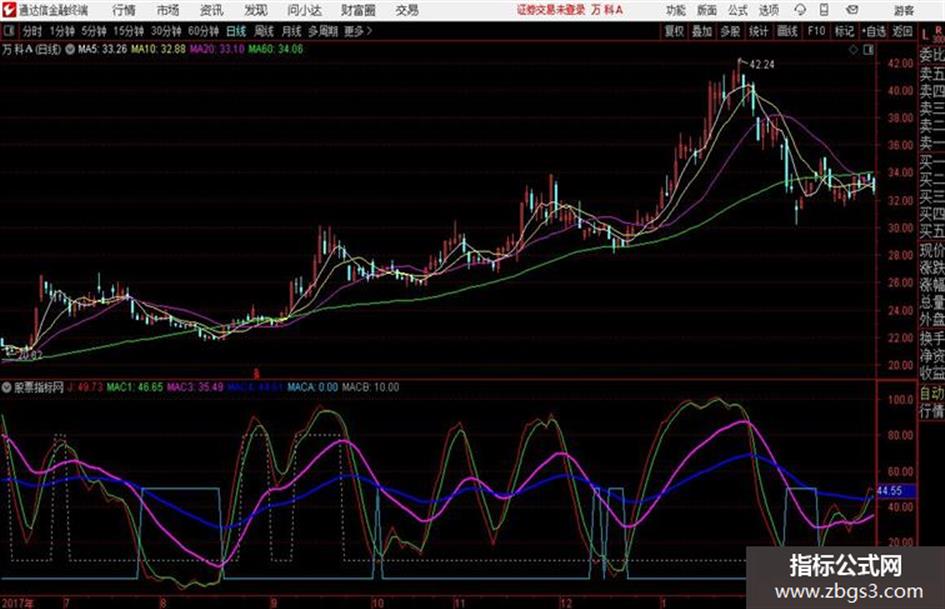The height and width of the screenshot is (609, 945).
Task: Select the 日线 period tab
Action: (236, 31)
